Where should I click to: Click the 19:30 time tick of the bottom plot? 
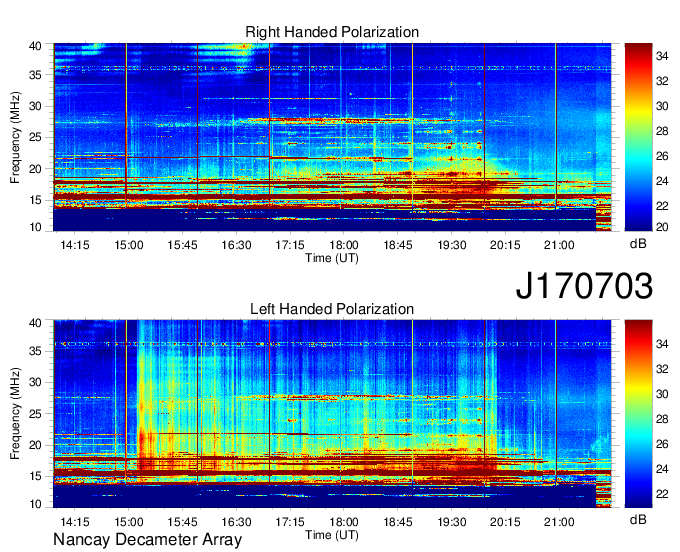451,522
